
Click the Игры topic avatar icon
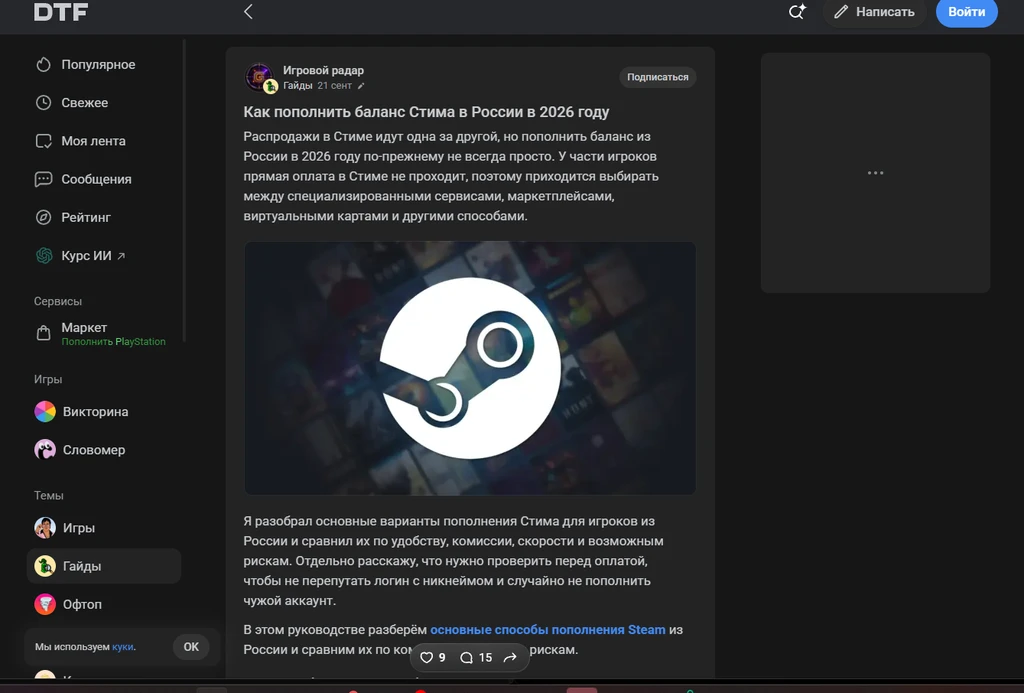pyautogui.click(x=44, y=528)
